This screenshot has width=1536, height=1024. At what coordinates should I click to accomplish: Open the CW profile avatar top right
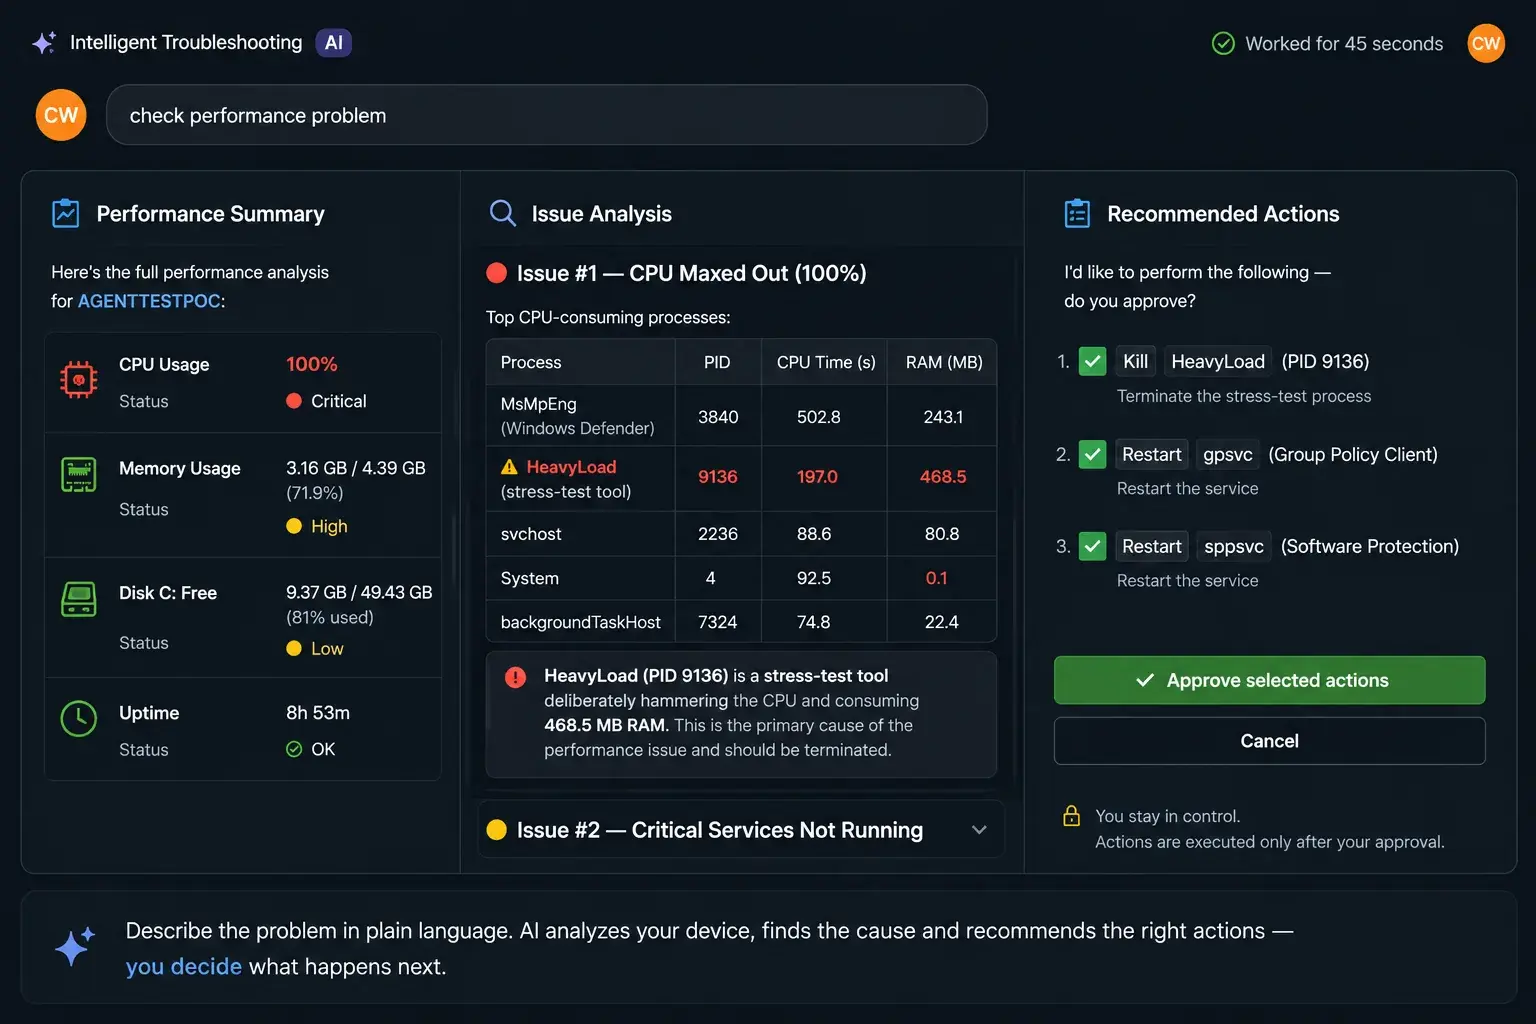[1486, 43]
